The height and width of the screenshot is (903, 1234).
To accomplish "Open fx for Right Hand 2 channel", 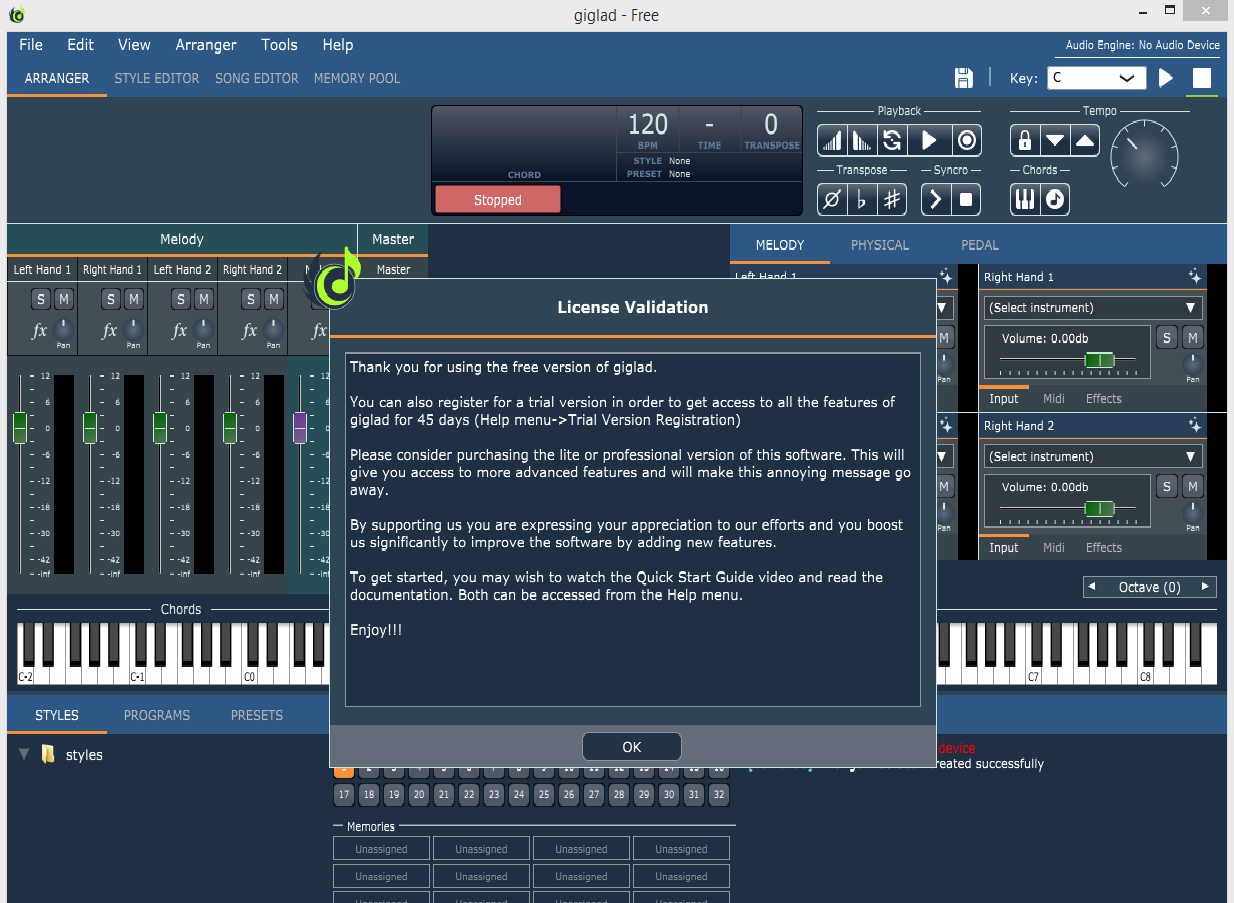I will click(250, 330).
